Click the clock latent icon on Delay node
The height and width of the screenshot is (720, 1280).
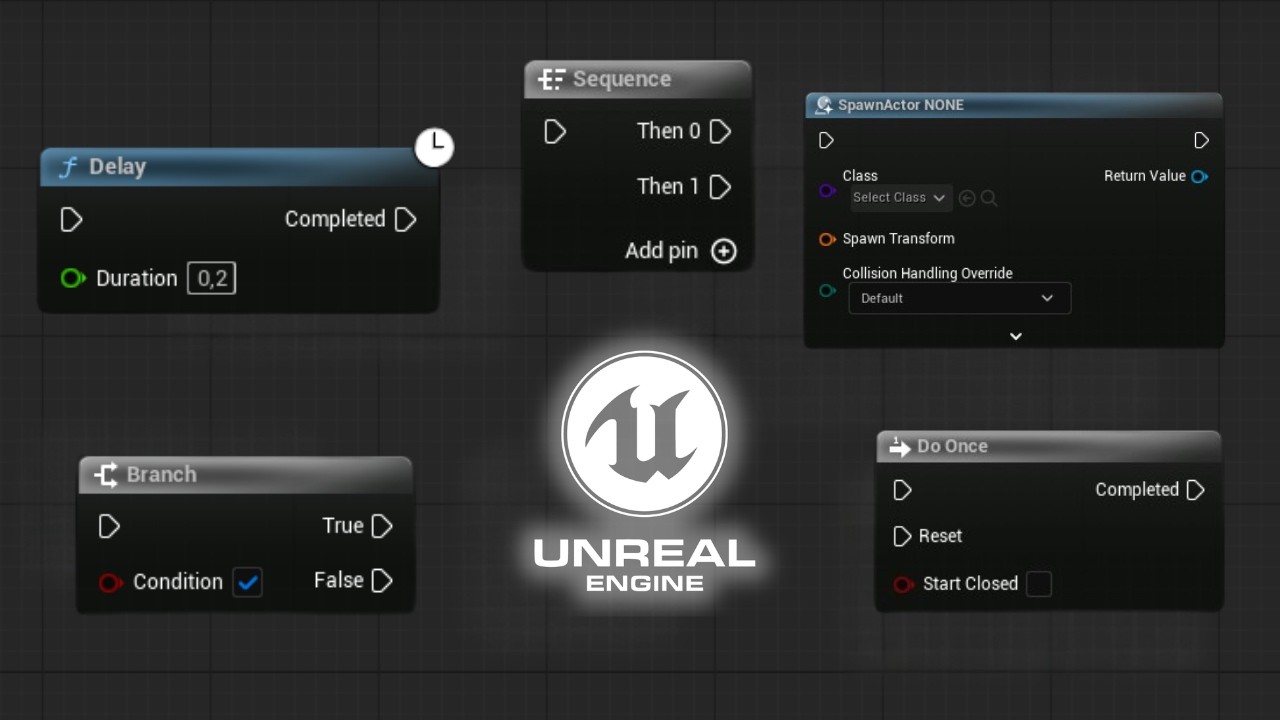tap(434, 147)
